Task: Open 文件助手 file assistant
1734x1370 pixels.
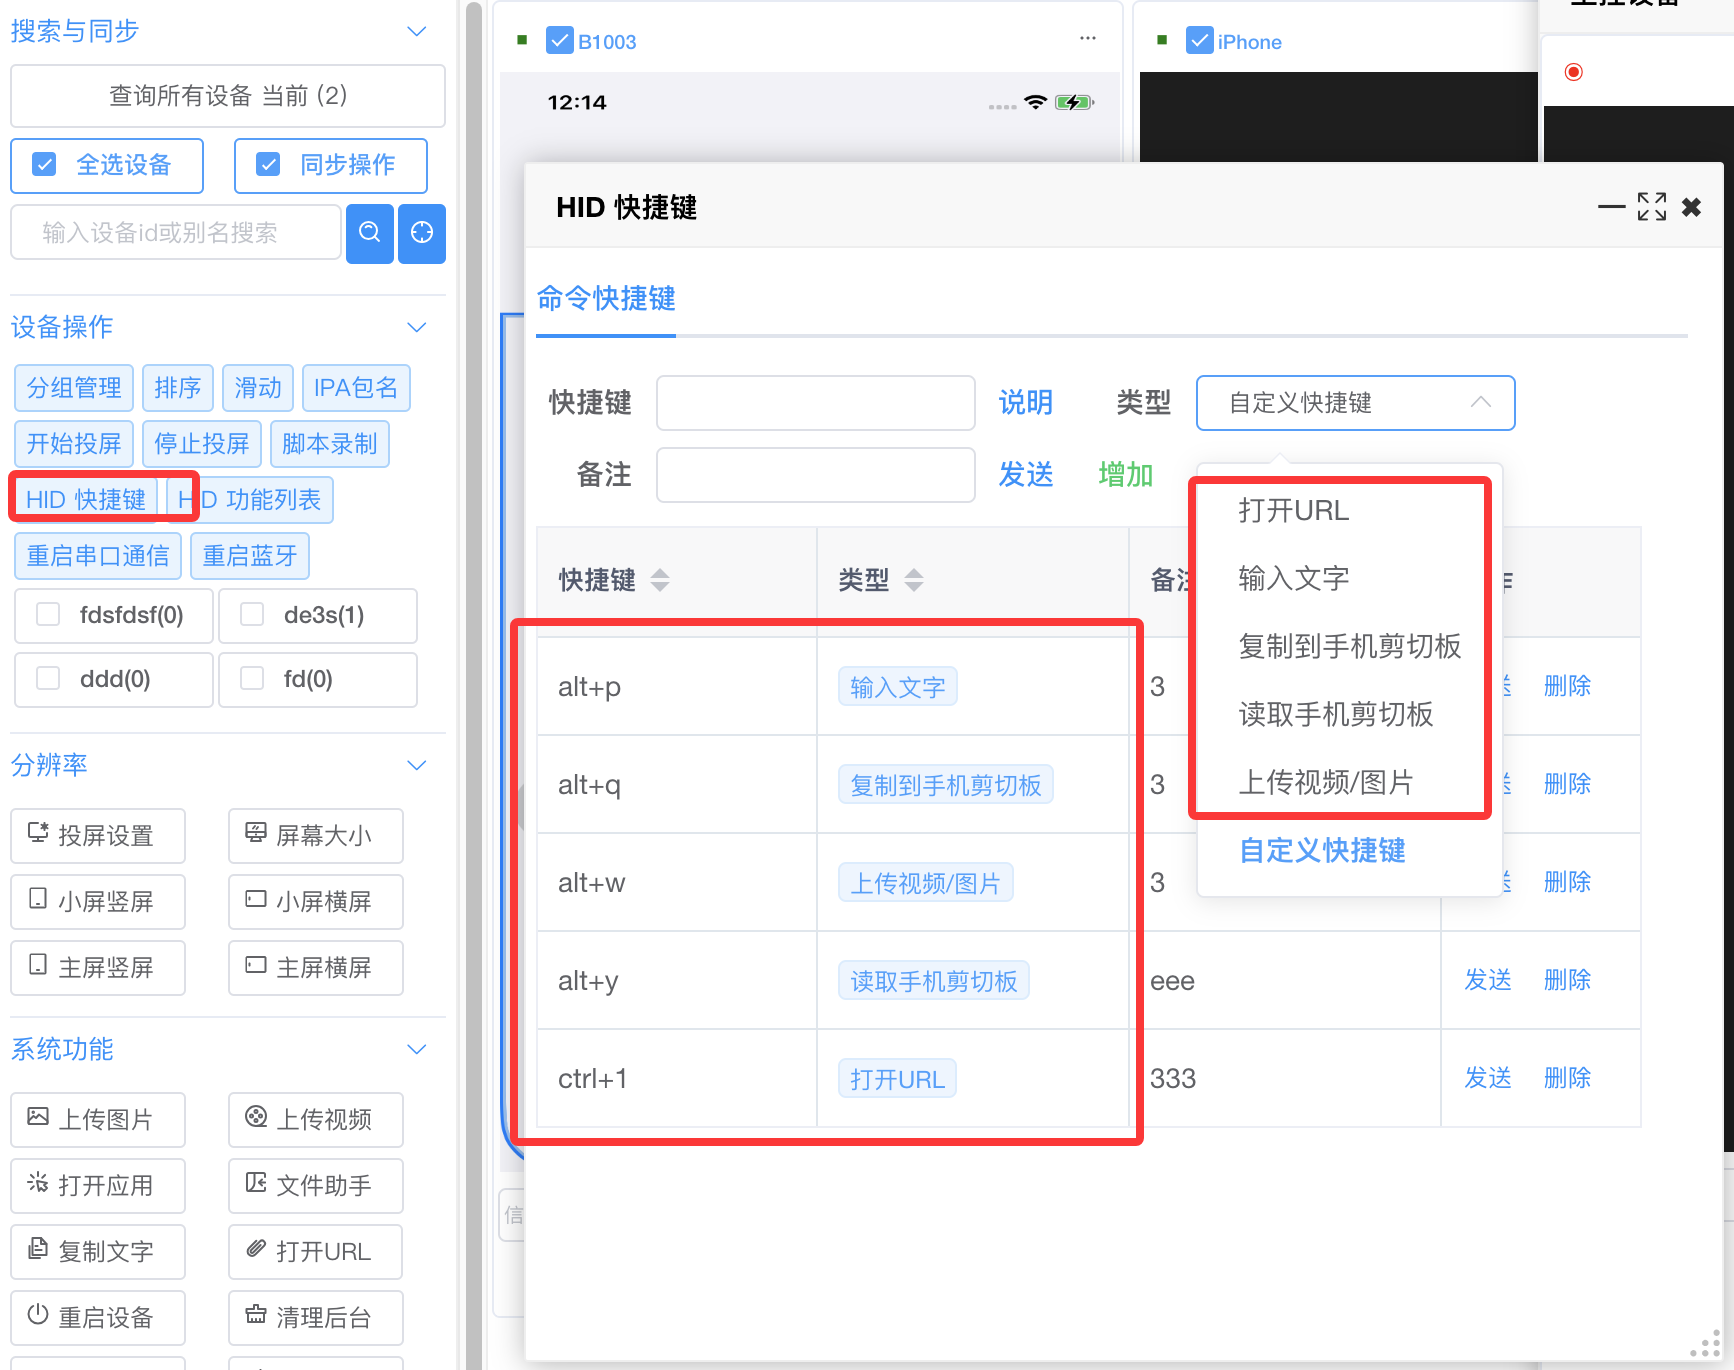Action: [315, 1185]
